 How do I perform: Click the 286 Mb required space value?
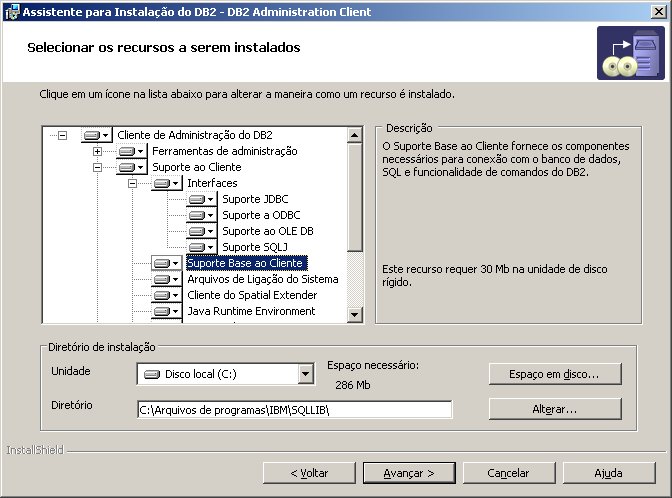(353, 385)
